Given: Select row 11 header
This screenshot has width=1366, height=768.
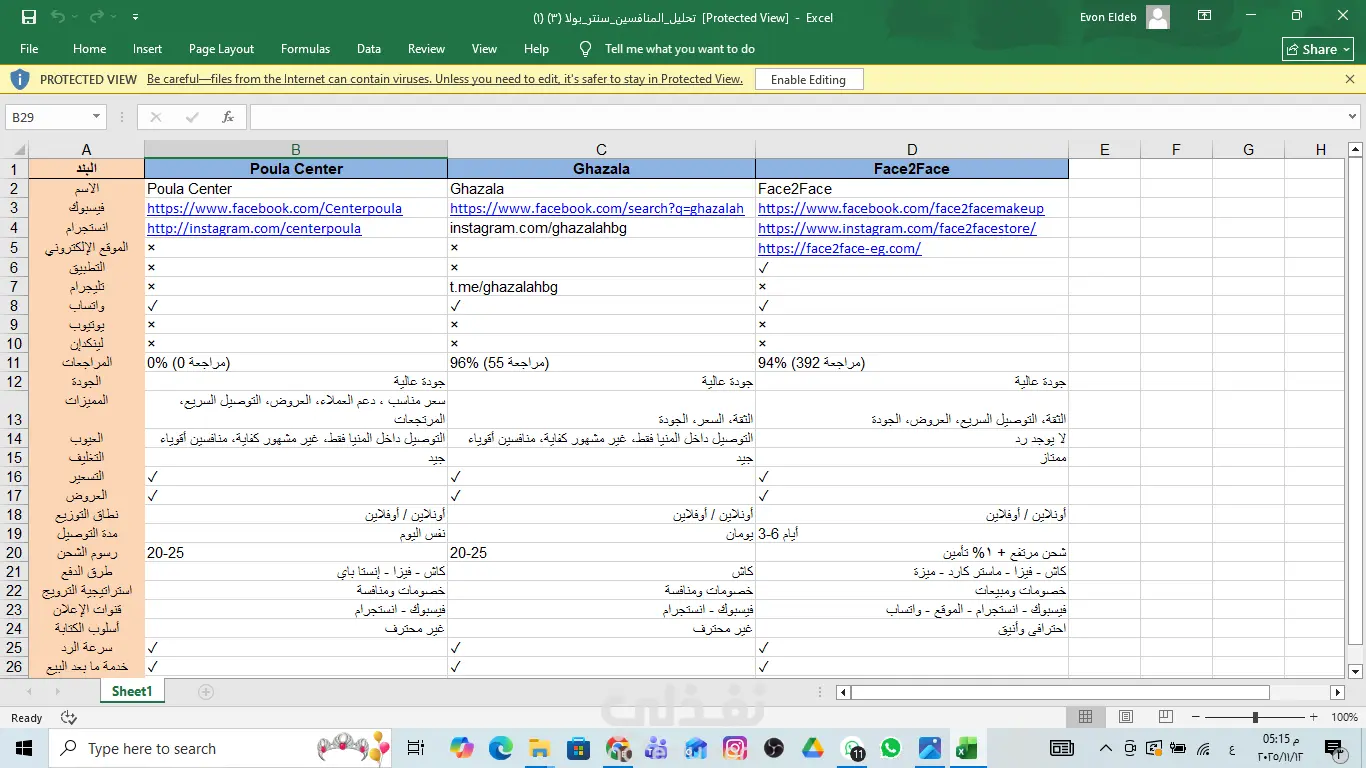Looking at the screenshot, I should click(14, 362).
